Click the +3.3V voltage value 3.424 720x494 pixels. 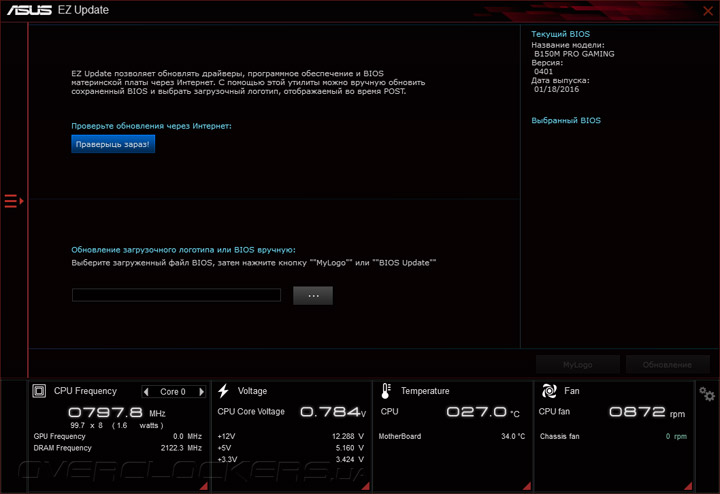(x=349, y=459)
